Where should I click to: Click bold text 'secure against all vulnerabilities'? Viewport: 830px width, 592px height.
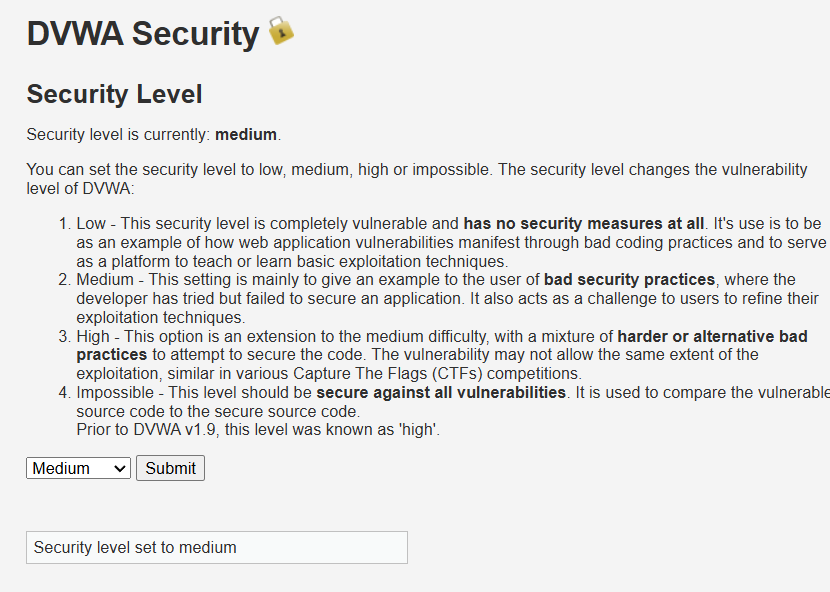click(441, 392)
